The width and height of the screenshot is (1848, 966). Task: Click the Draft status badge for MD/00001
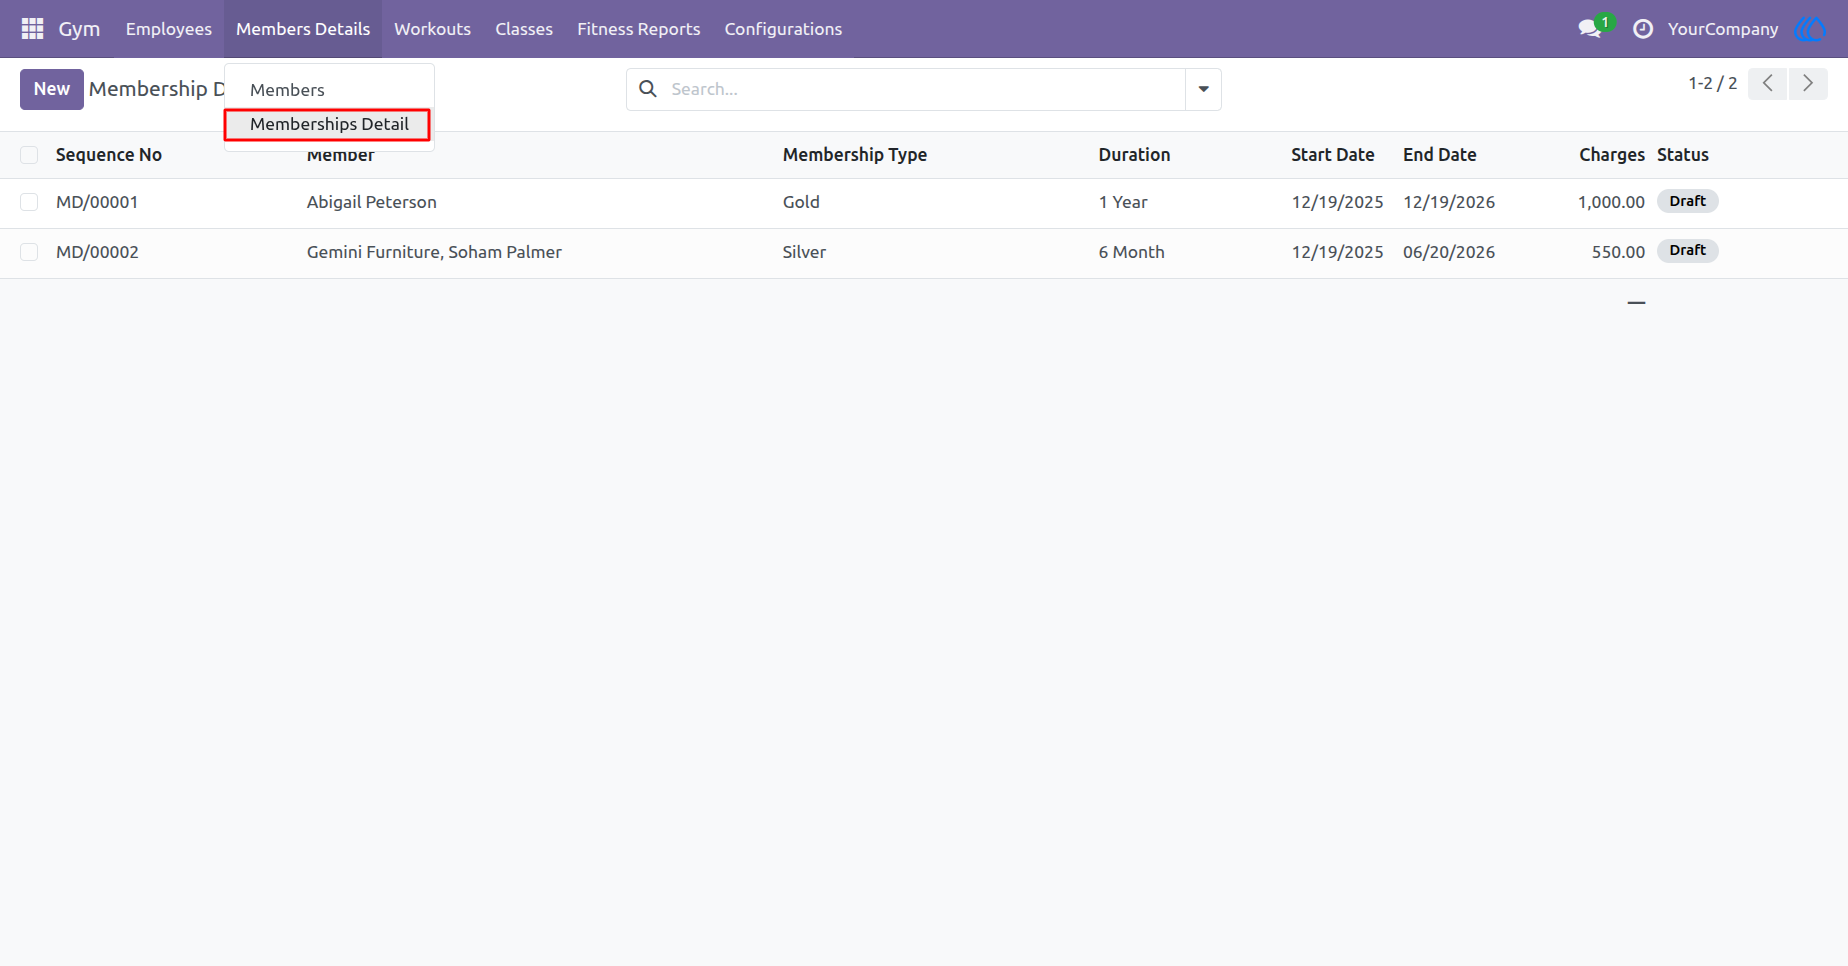(x=1687, y=201)
